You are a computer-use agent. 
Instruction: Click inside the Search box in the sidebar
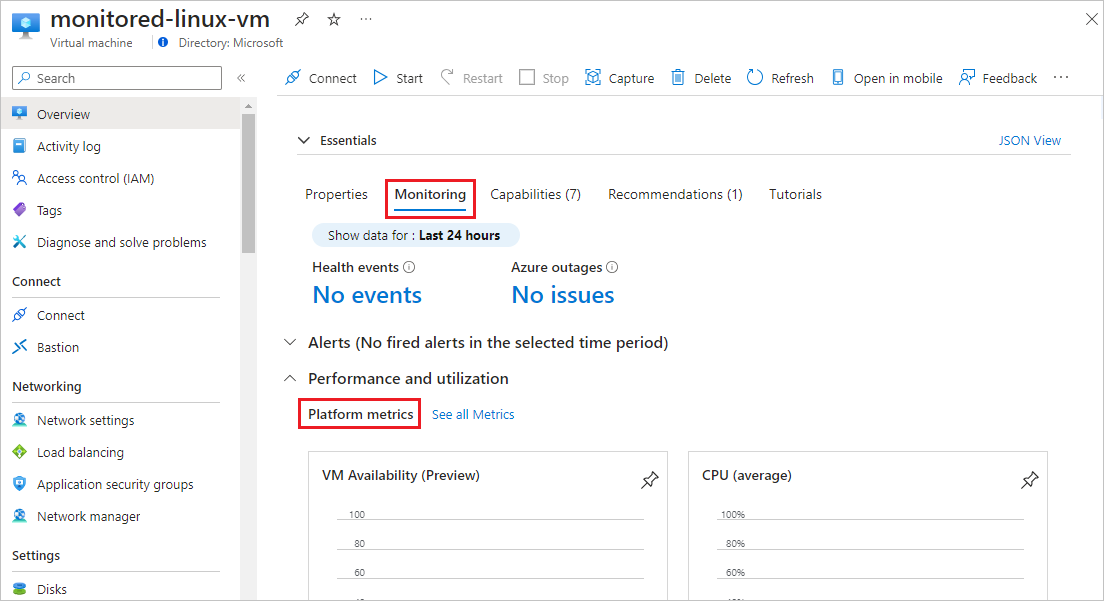click(116, 77)
